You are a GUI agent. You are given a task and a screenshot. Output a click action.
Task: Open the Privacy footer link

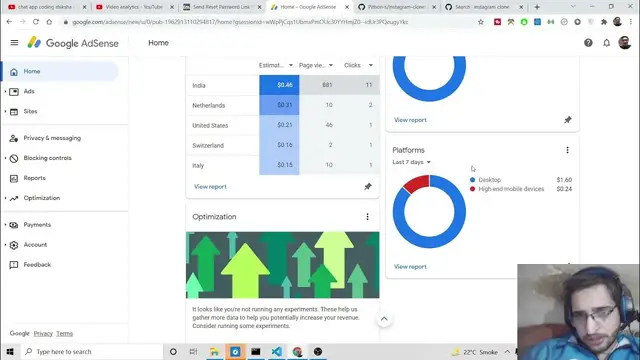tap(43, 333)
